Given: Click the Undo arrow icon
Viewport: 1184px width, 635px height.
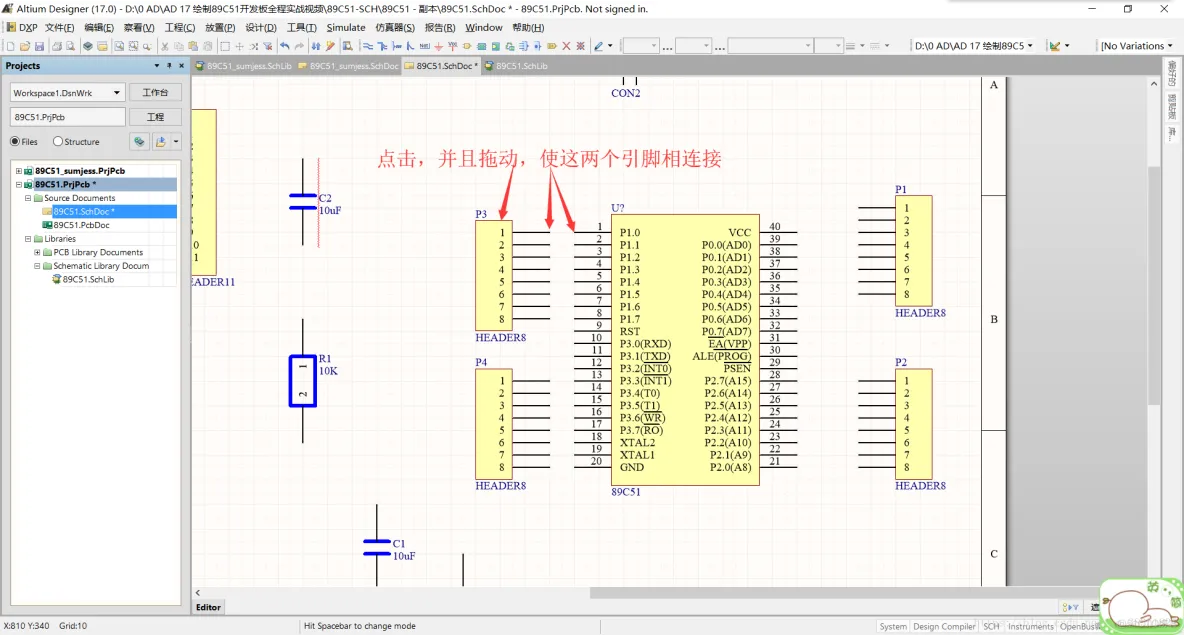Looking at the screenshot, I should tap(285, 46).
